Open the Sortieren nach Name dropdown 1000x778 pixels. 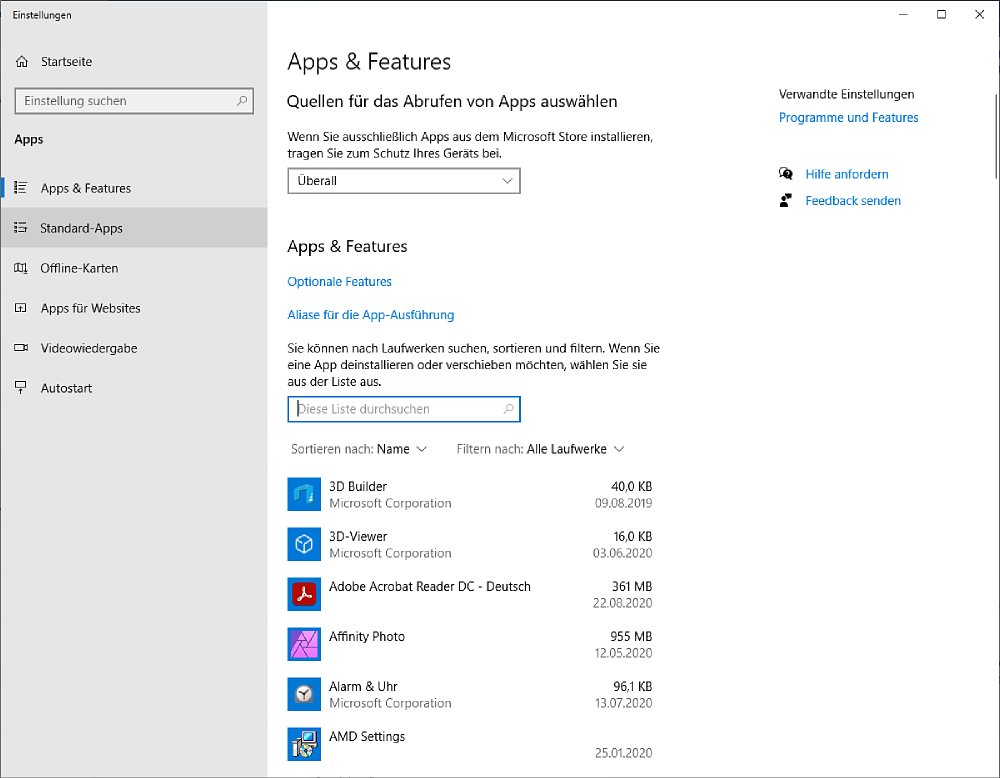coord(358,449)
